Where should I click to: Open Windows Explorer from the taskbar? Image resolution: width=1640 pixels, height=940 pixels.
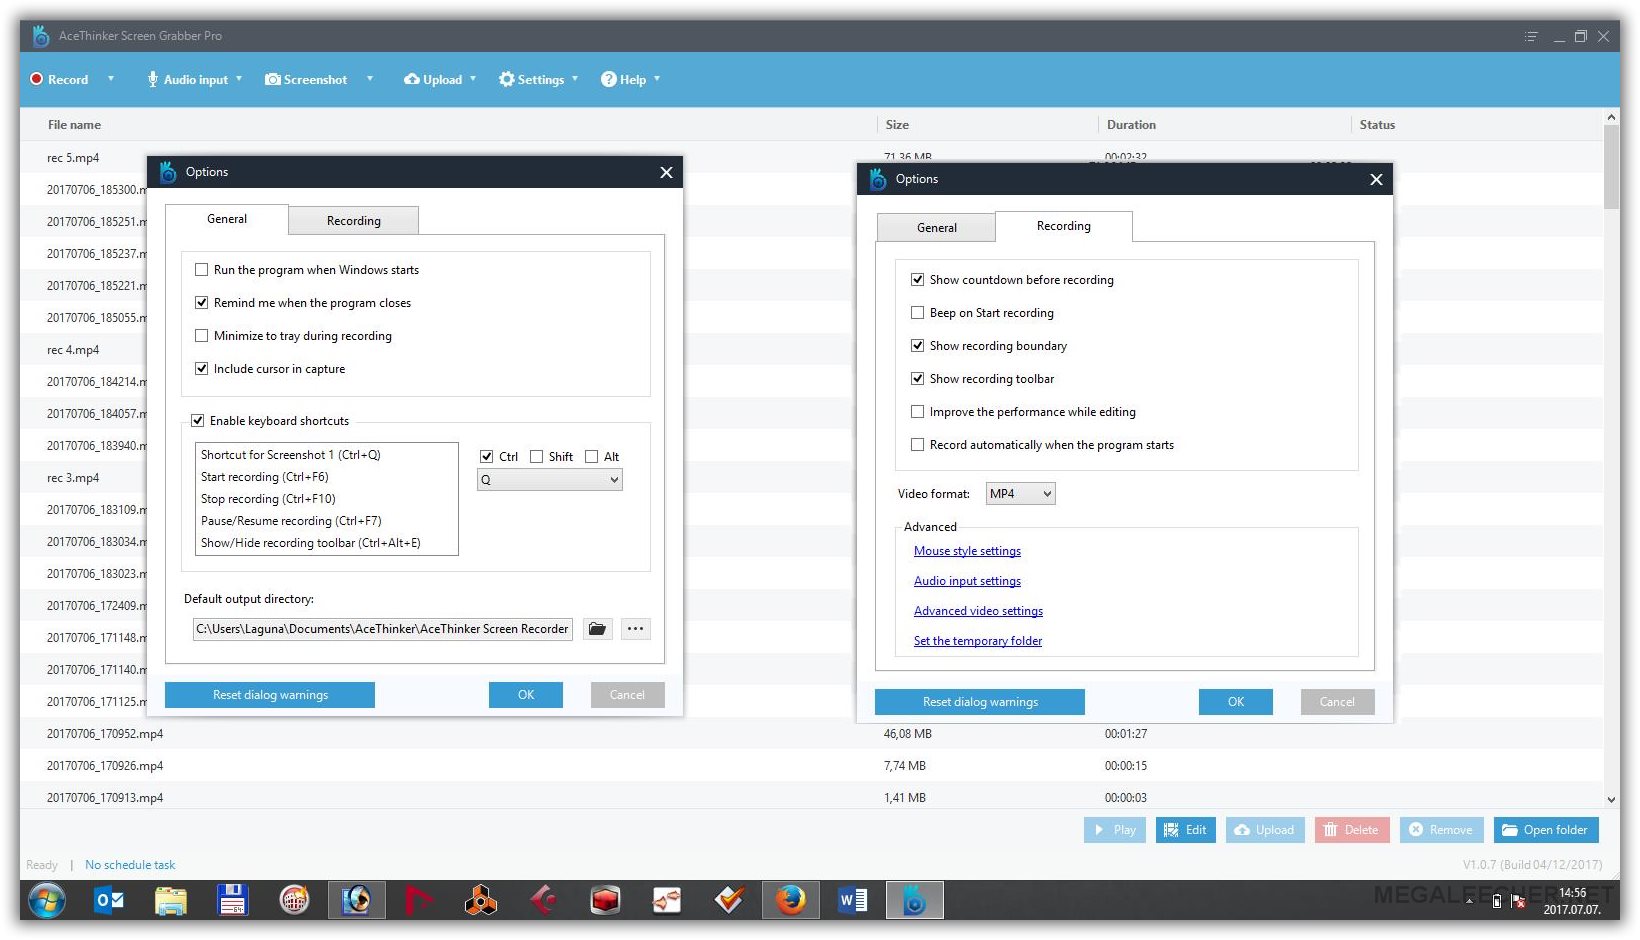tap(171, 901)
